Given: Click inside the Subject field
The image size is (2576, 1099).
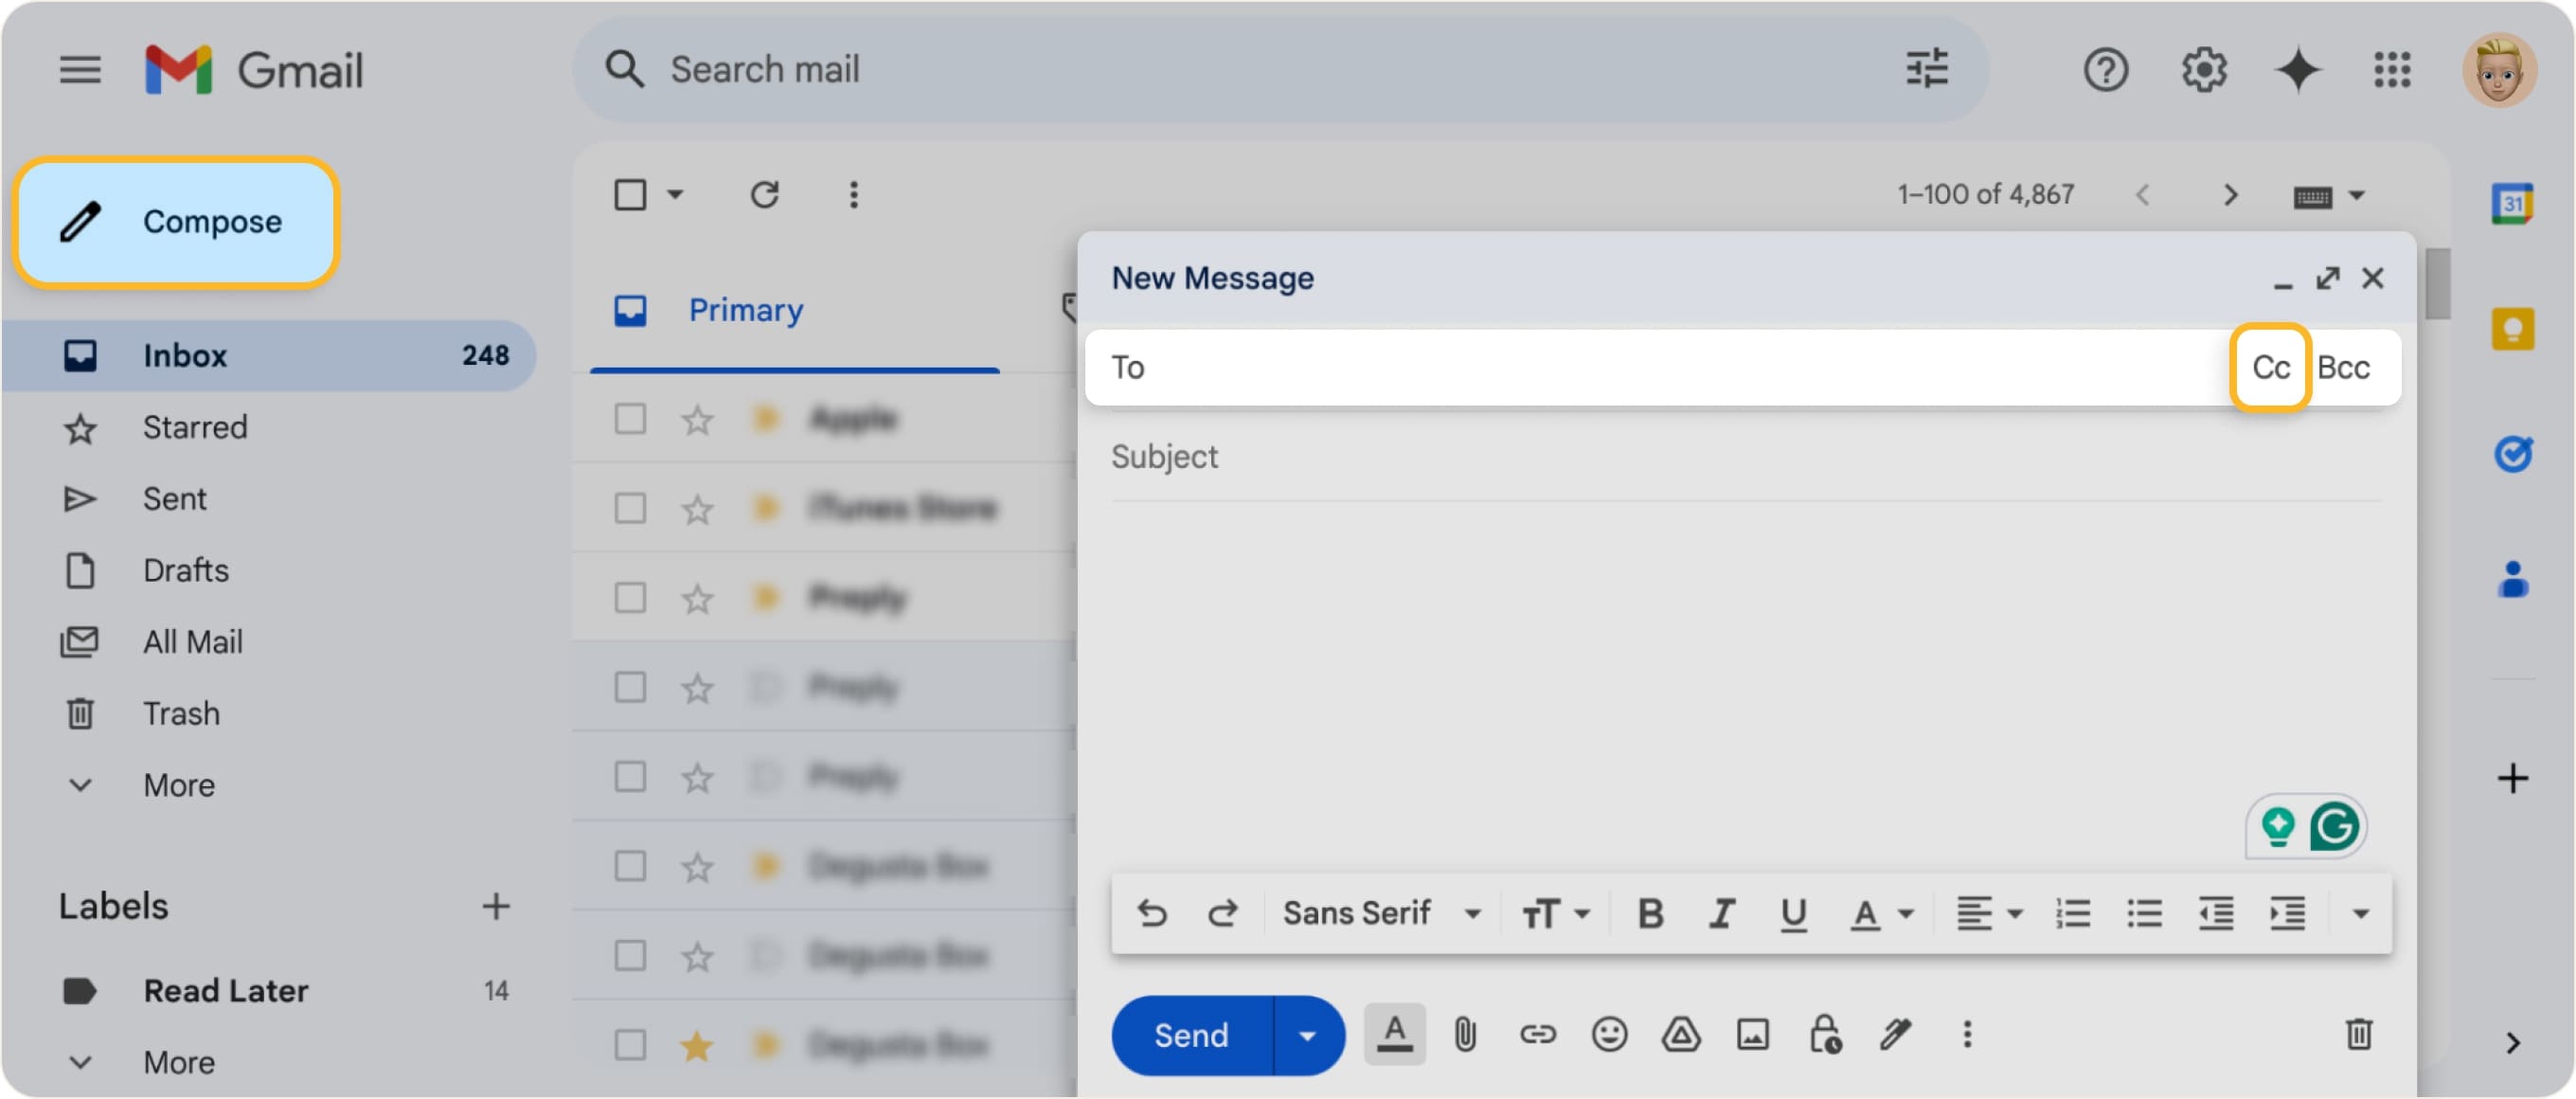Looking at the screenshot, I should (1400, 456).
